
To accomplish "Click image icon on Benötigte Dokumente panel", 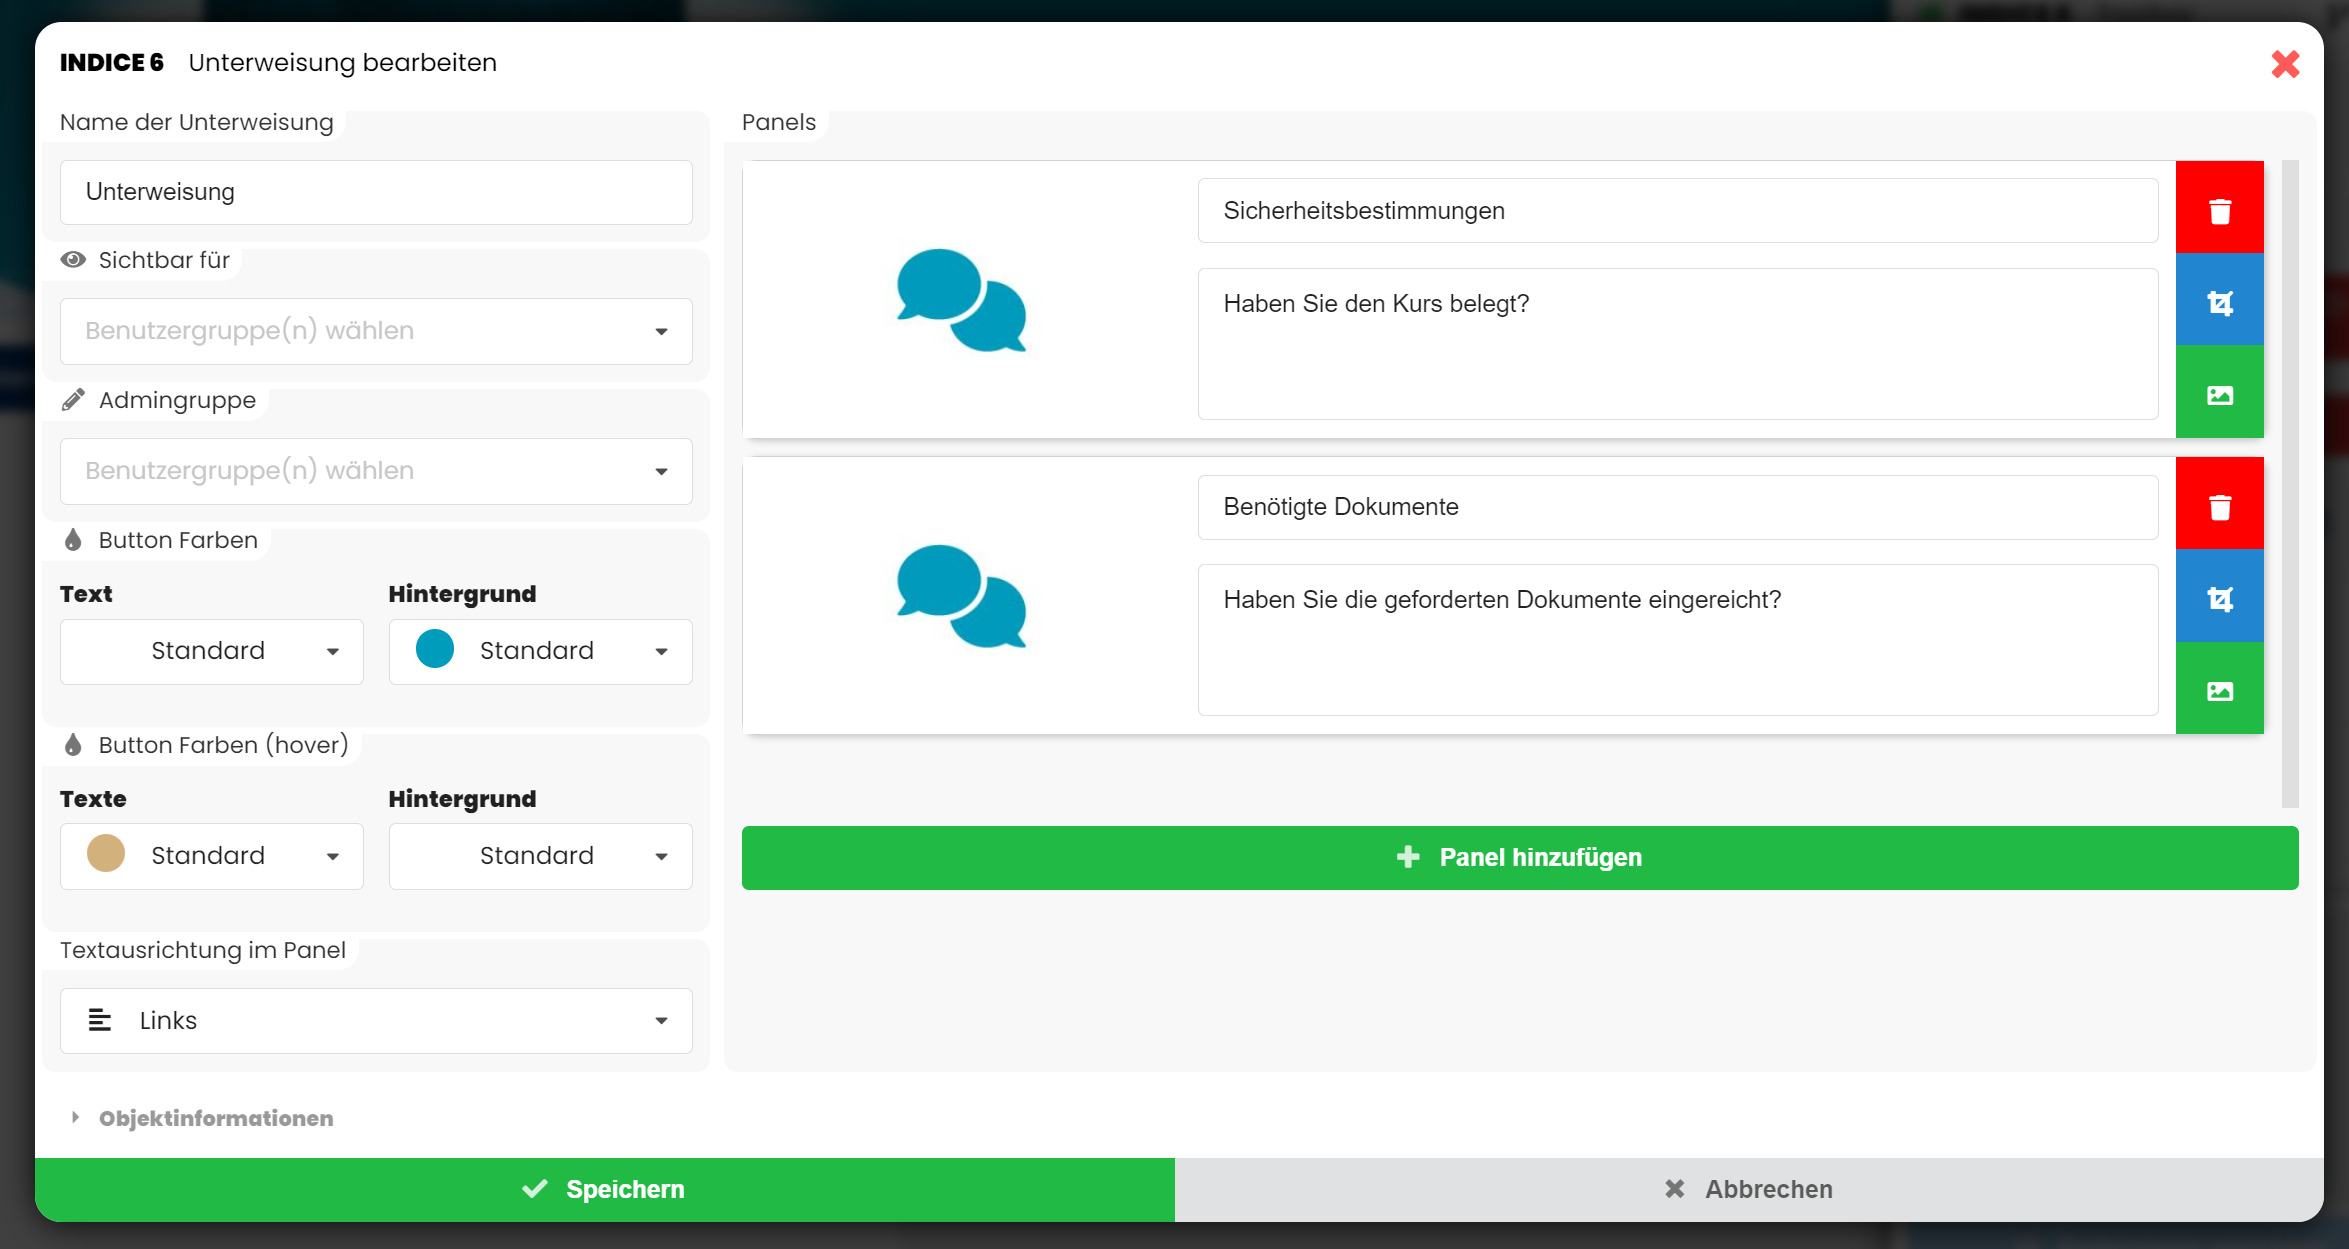I will pyautogui.click(x=2219, y=689).
